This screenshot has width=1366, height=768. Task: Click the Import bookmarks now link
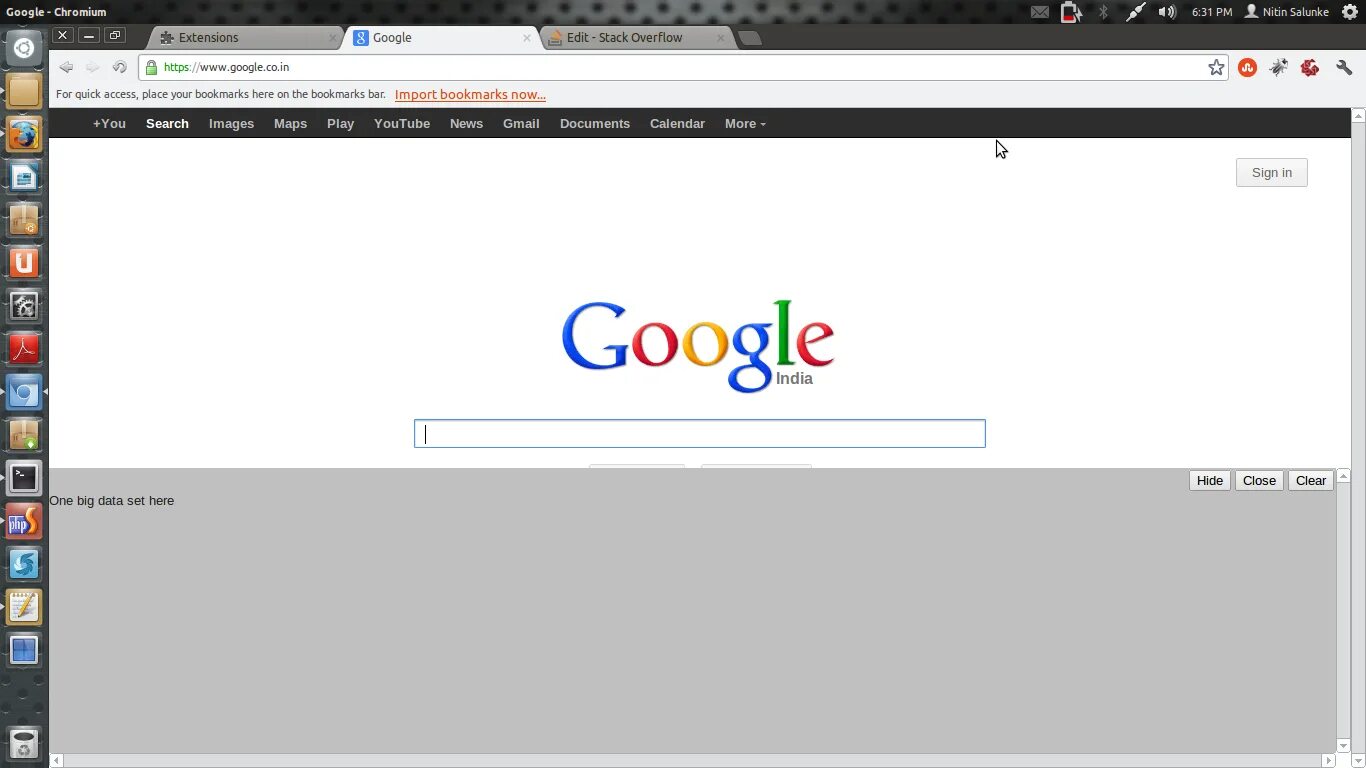coord(470,95)
